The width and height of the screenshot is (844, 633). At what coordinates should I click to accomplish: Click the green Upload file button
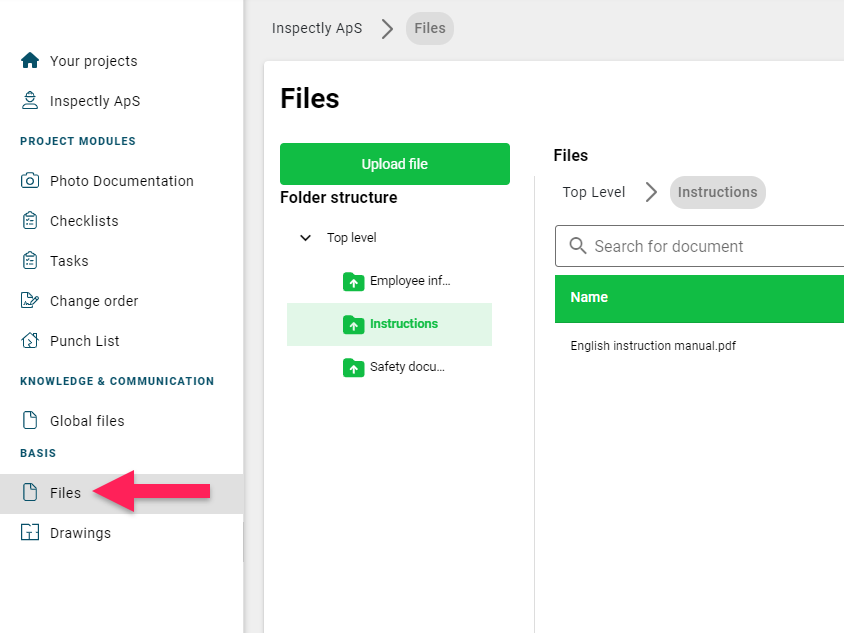pyautogui.click(x=395, y=164)
